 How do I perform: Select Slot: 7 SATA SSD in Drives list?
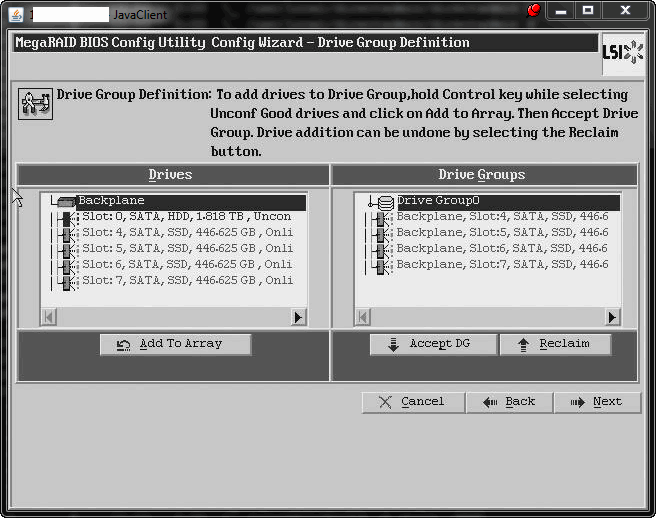187,280
